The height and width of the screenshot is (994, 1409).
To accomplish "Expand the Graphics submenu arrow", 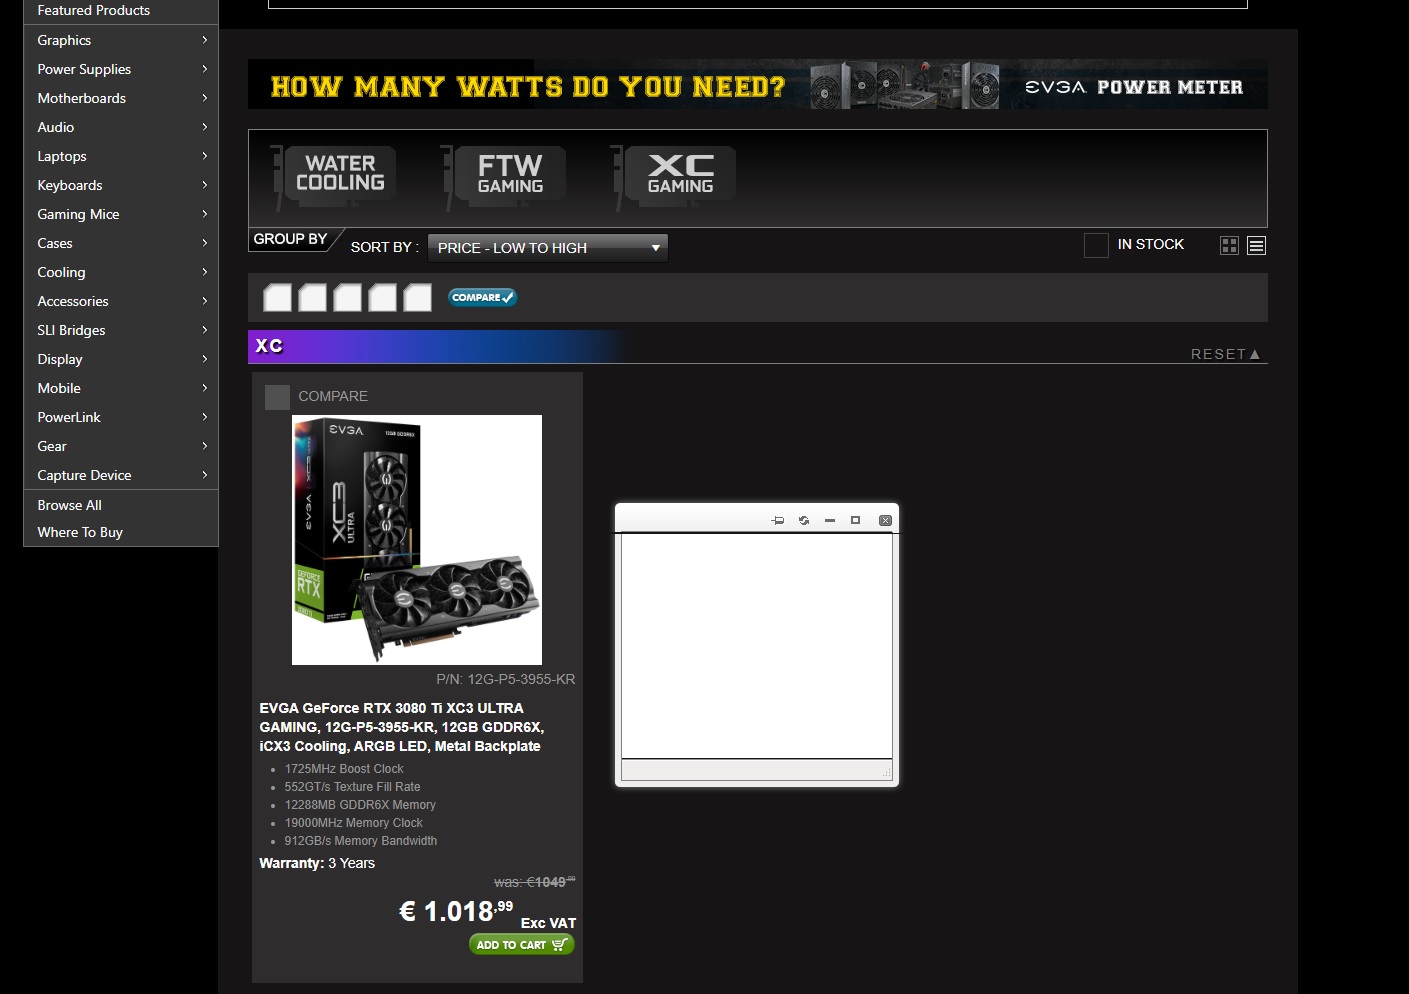I will point(204,40).
